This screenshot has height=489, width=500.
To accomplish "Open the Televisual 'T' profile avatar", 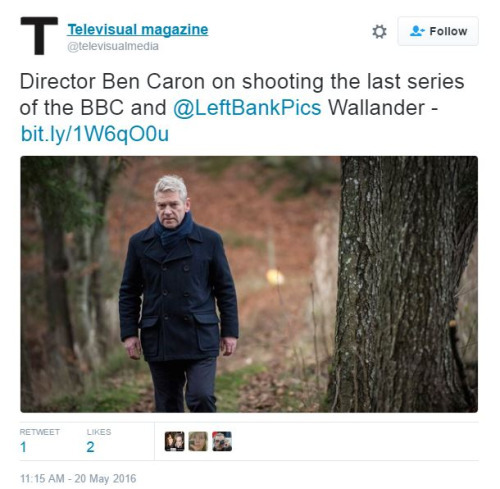I will tap(39, 36).
